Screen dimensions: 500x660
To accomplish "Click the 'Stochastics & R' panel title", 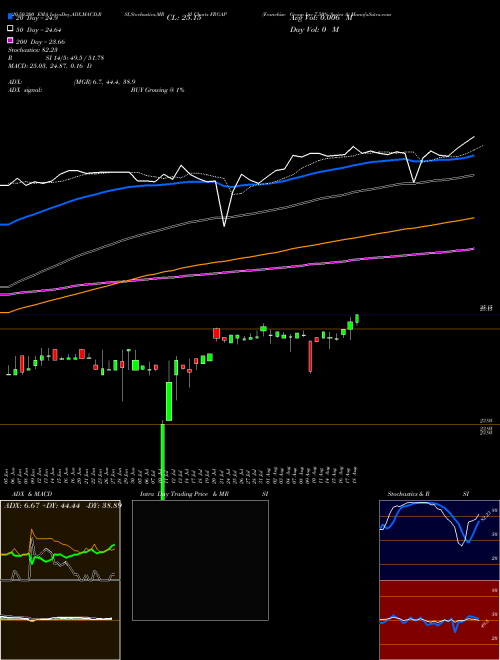I will click(409, 494).
